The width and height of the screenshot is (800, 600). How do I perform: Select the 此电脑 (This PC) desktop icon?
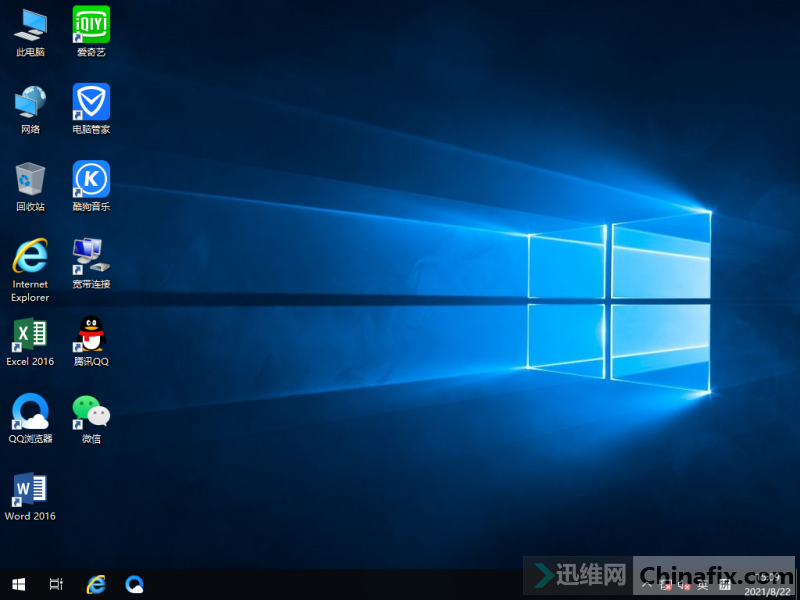click(x=30, y=32)
